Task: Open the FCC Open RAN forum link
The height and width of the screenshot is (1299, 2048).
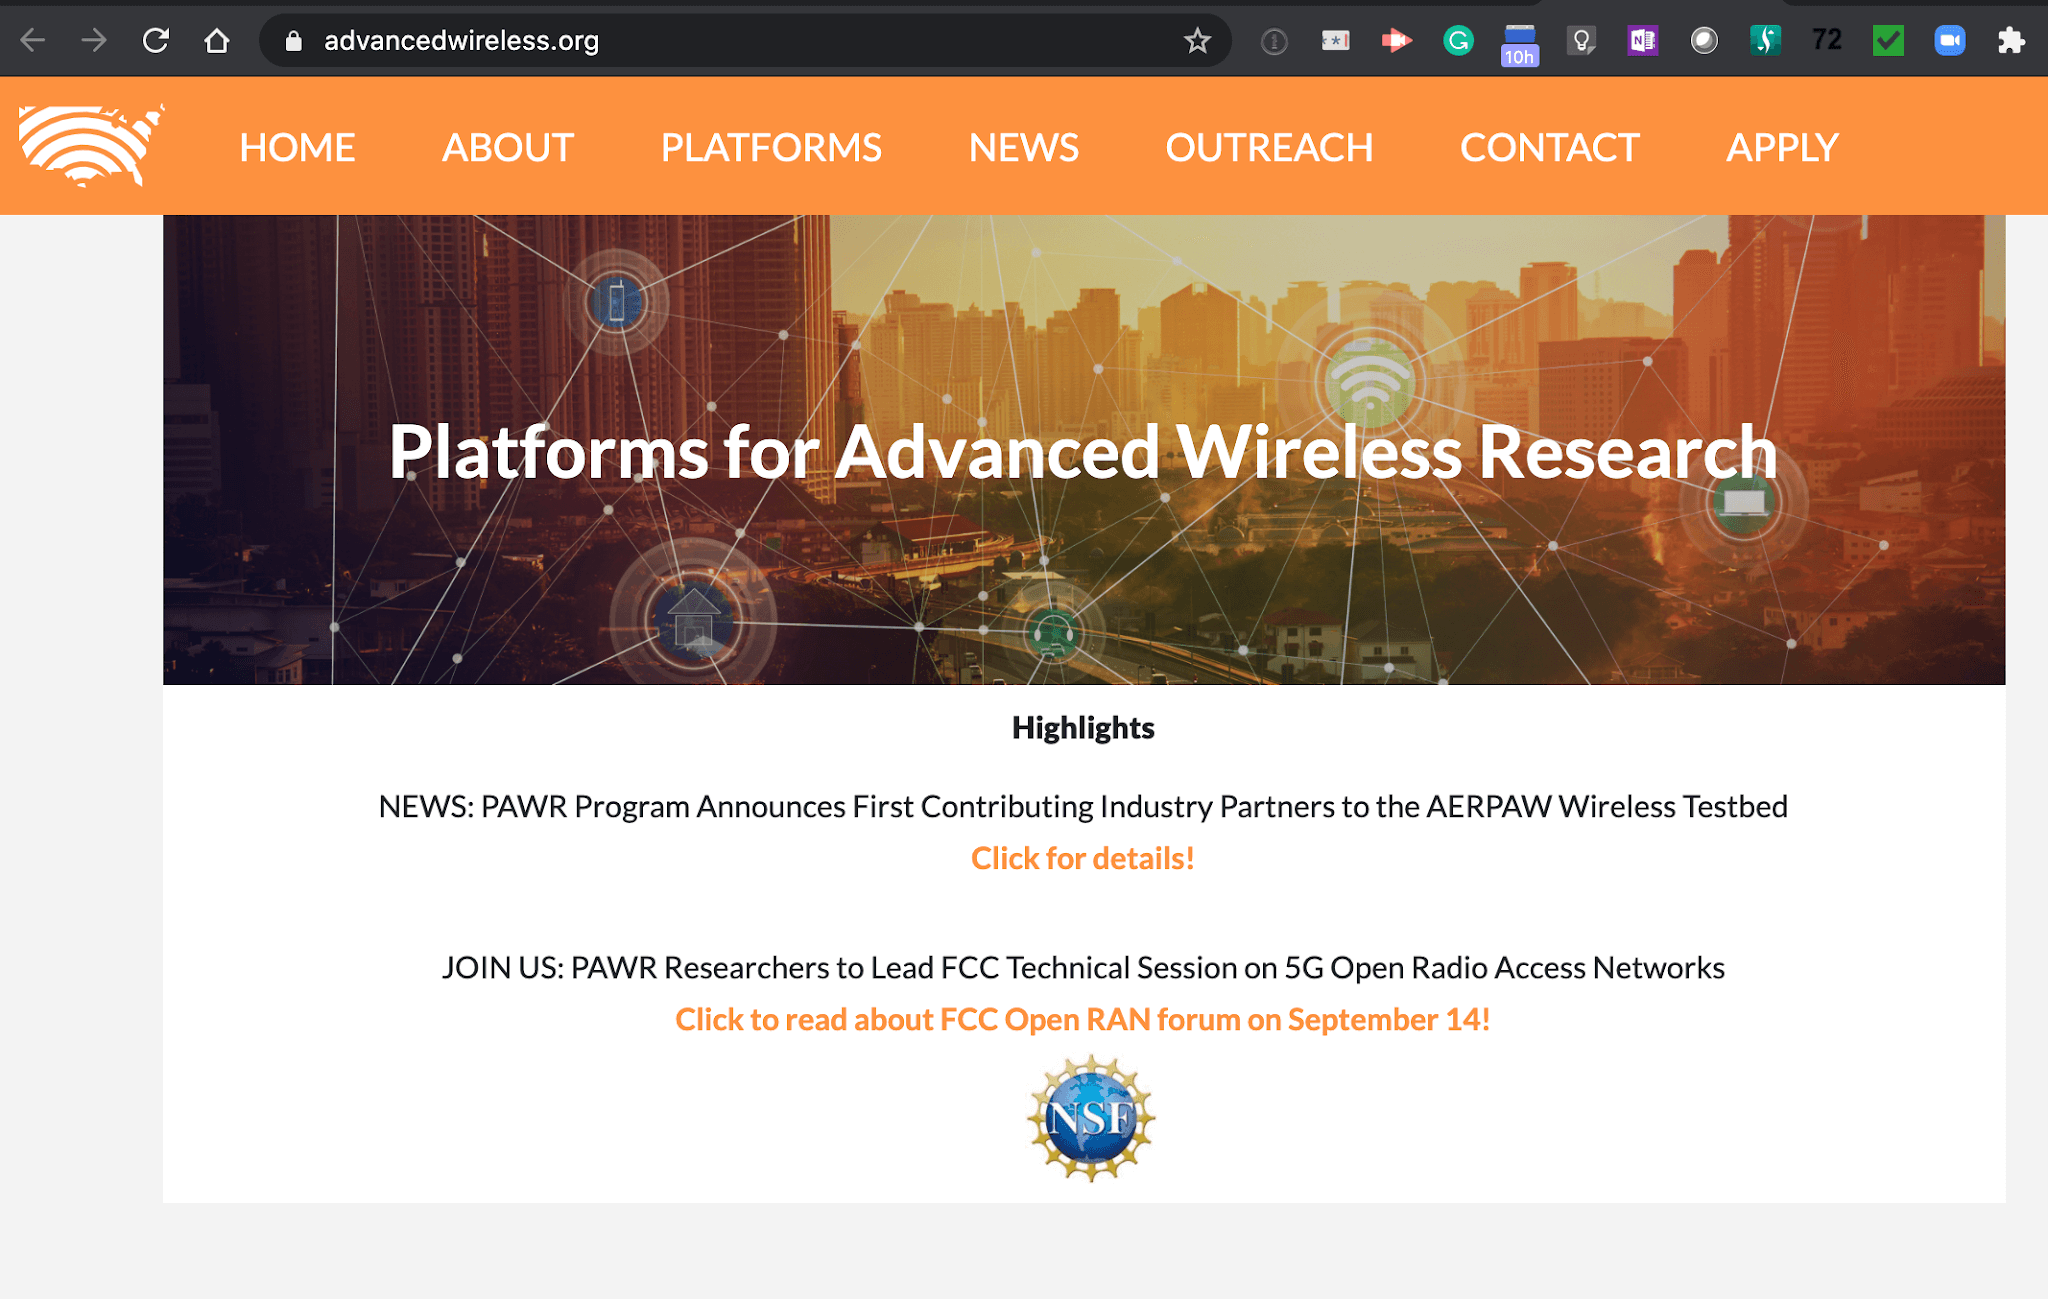Action: tap(1082, 1019)
